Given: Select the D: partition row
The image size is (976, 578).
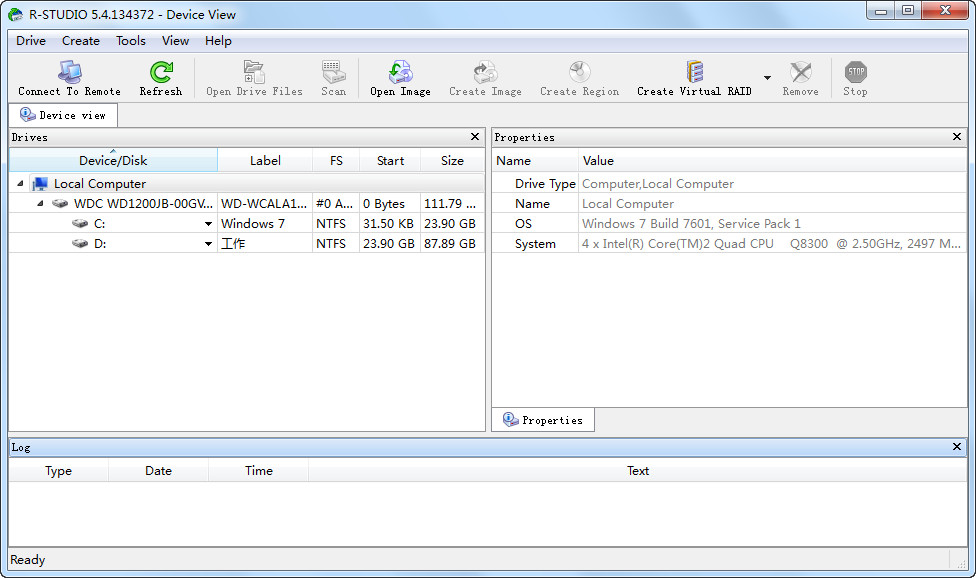Looking at the screenshot, I should pos(246,243).
